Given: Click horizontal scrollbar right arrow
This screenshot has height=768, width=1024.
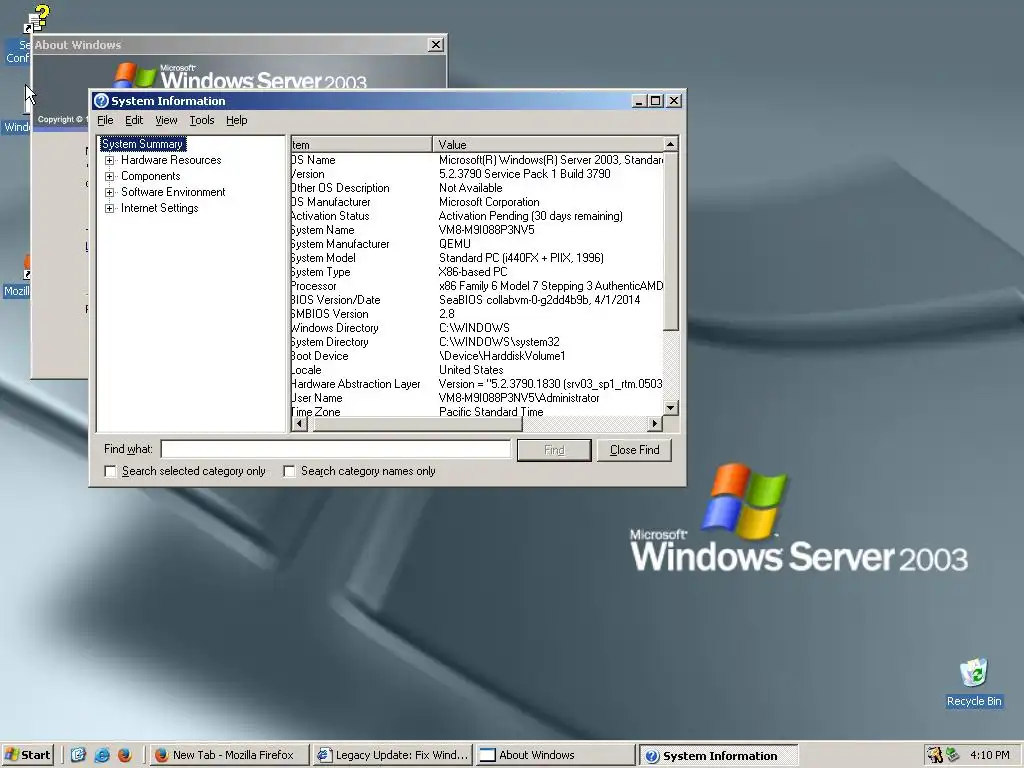Looking at the screenshot, I should (655, 424).
